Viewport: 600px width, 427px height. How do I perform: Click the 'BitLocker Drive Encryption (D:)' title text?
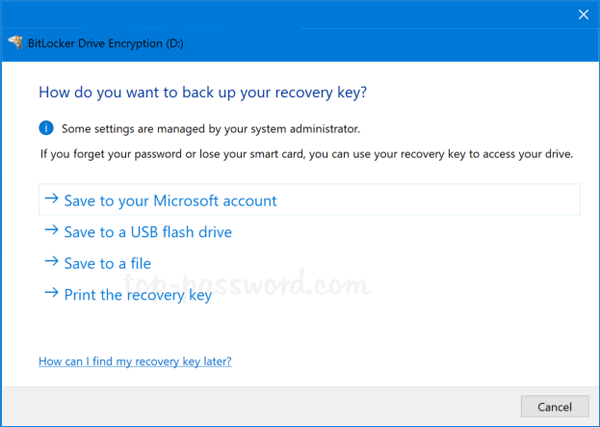click(x=98, y=43)
